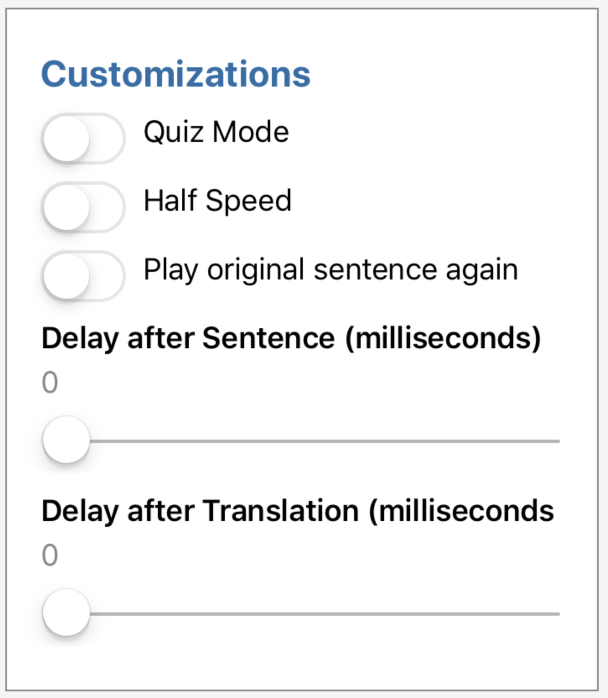Click the Delay after Sentence (milliseconds) label
608x698 pixels.
291,339
